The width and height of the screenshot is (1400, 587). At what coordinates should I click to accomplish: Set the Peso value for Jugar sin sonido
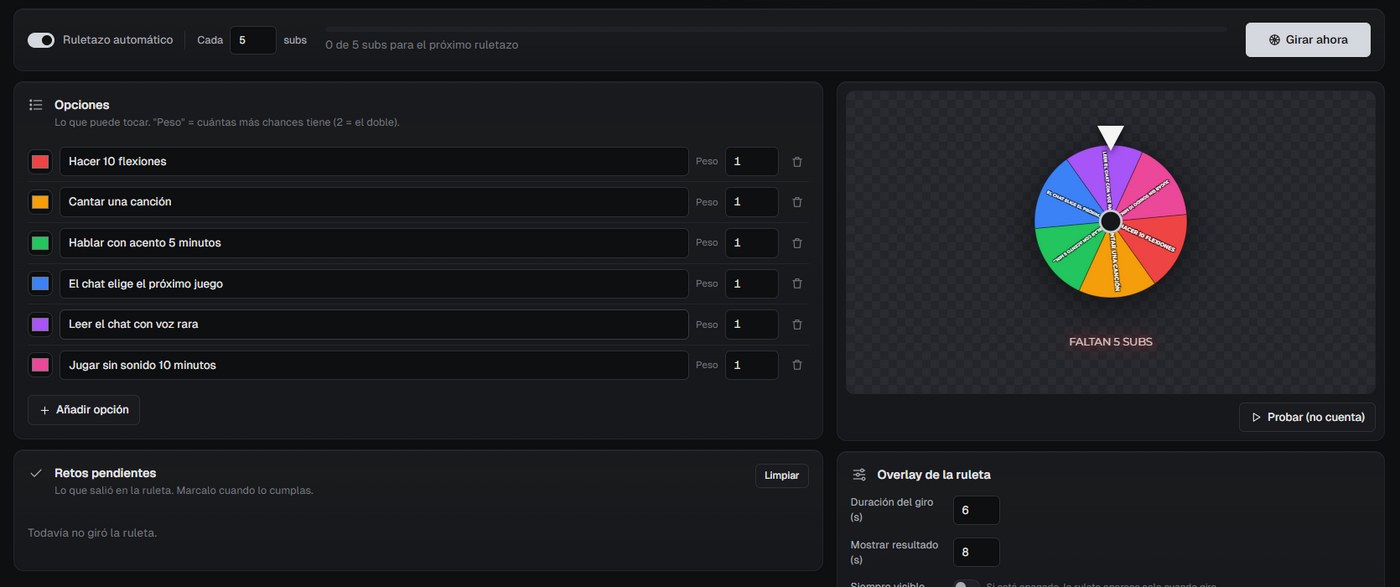coord(752,365)
